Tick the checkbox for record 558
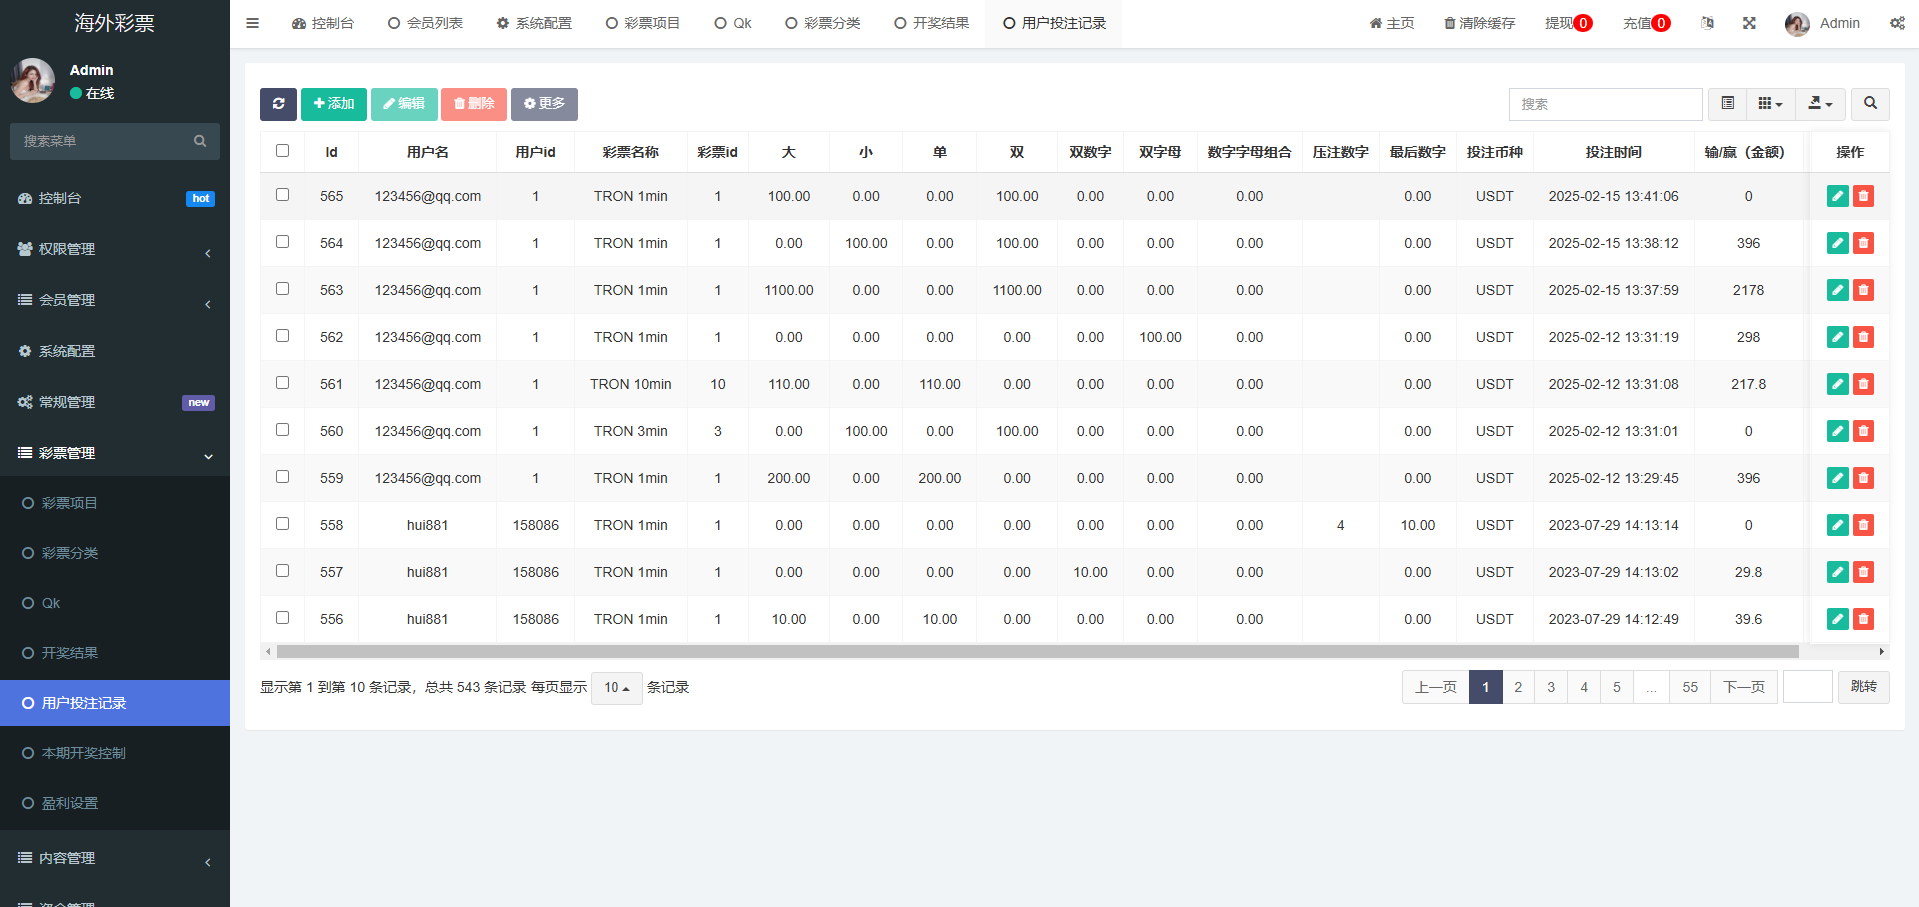Viewport: 1919px width, 907px height. click(x=282, y=524)
